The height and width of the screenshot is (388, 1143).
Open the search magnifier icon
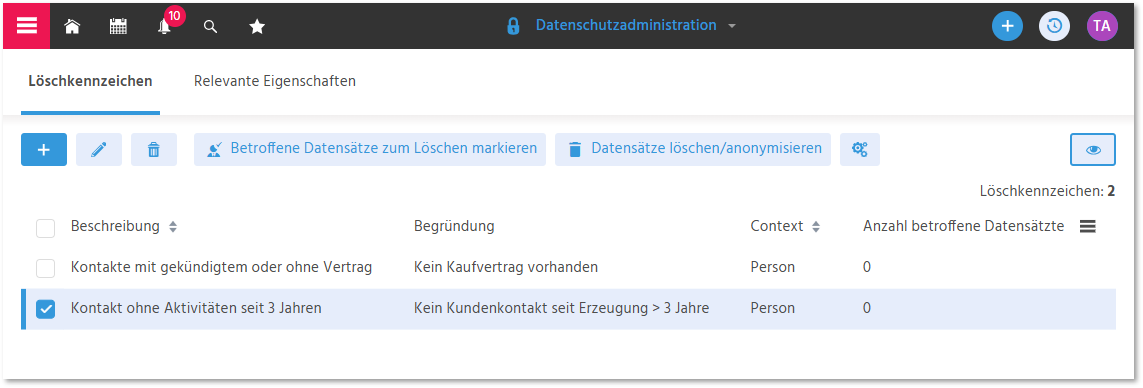pyautogui.click(x=211, y=27)
